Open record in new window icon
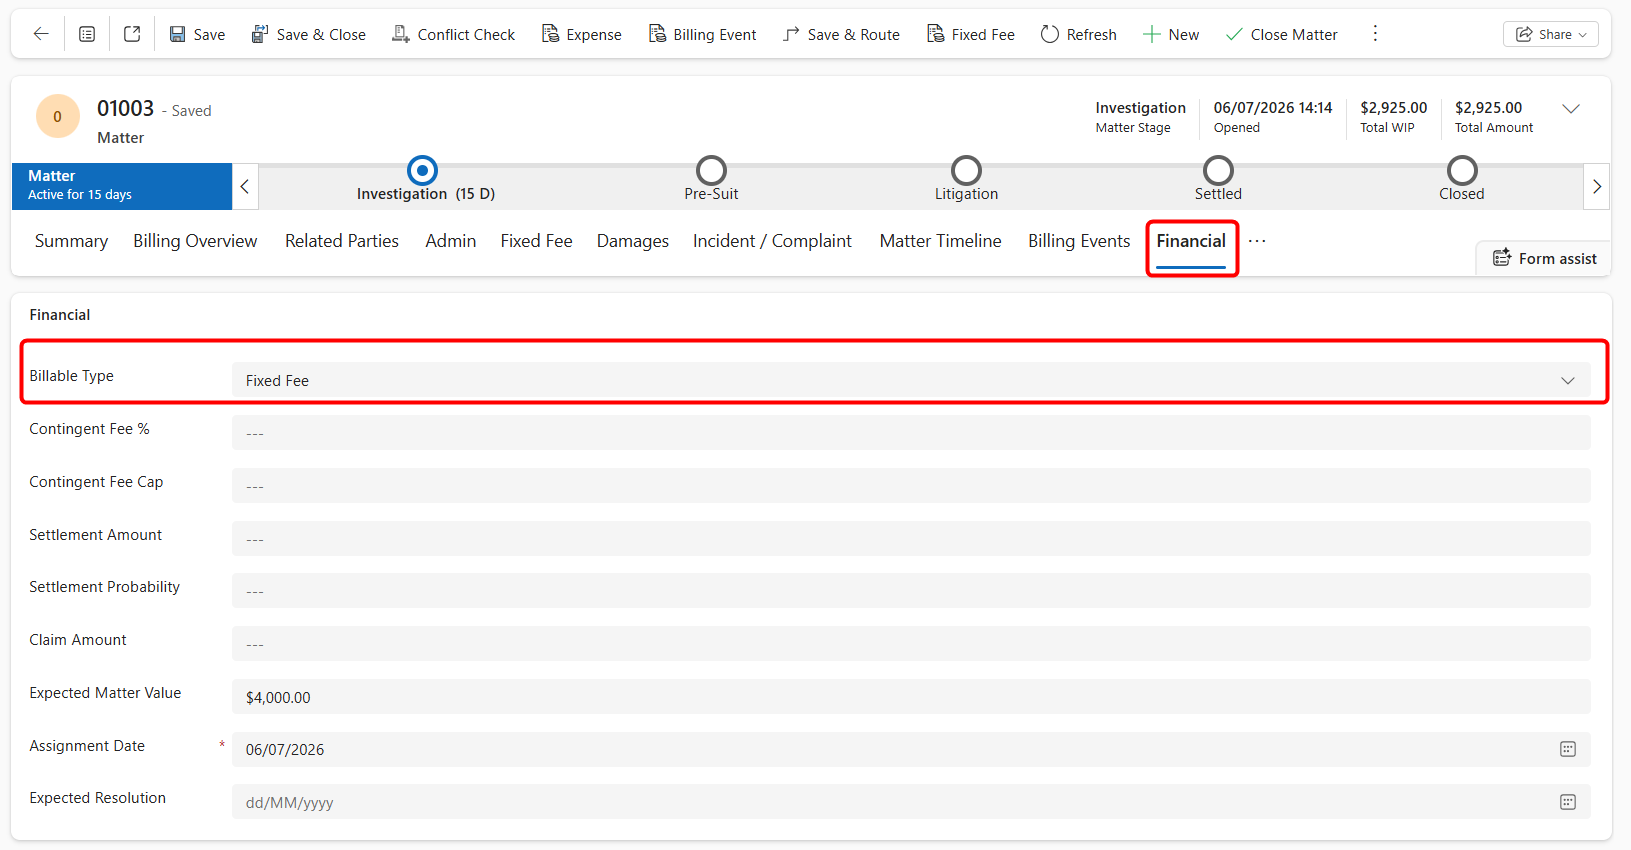The width and height of the screenshot is (1631, 850). [x=132, y=34]
